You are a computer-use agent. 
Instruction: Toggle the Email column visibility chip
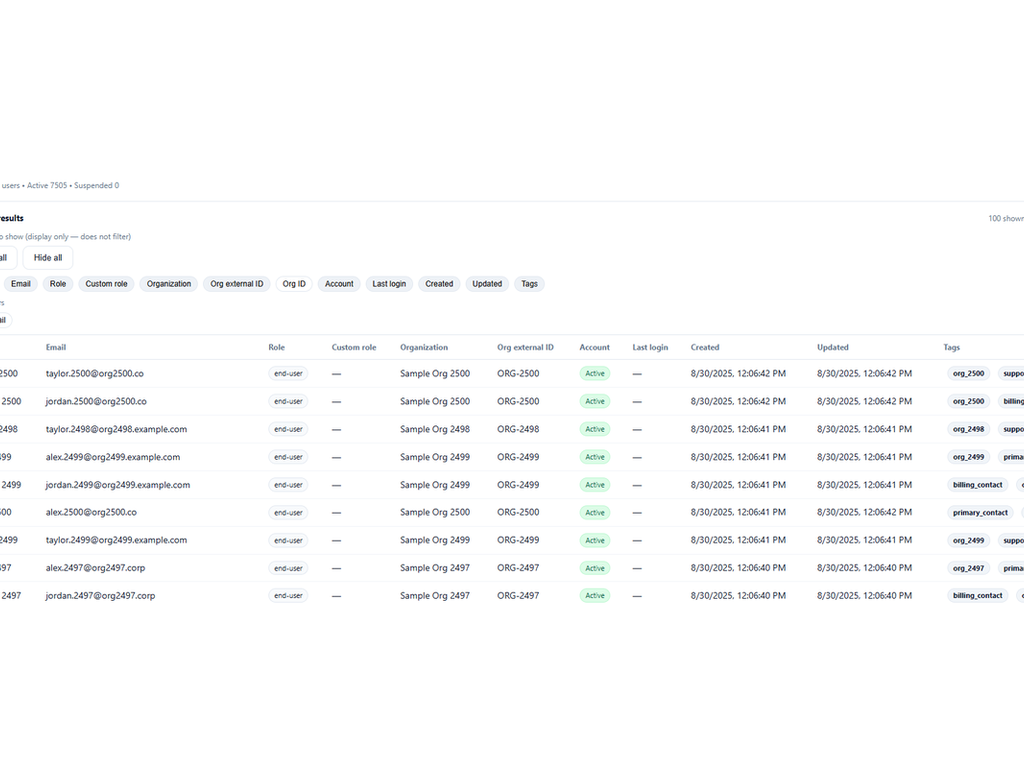(x=21, y=284)
